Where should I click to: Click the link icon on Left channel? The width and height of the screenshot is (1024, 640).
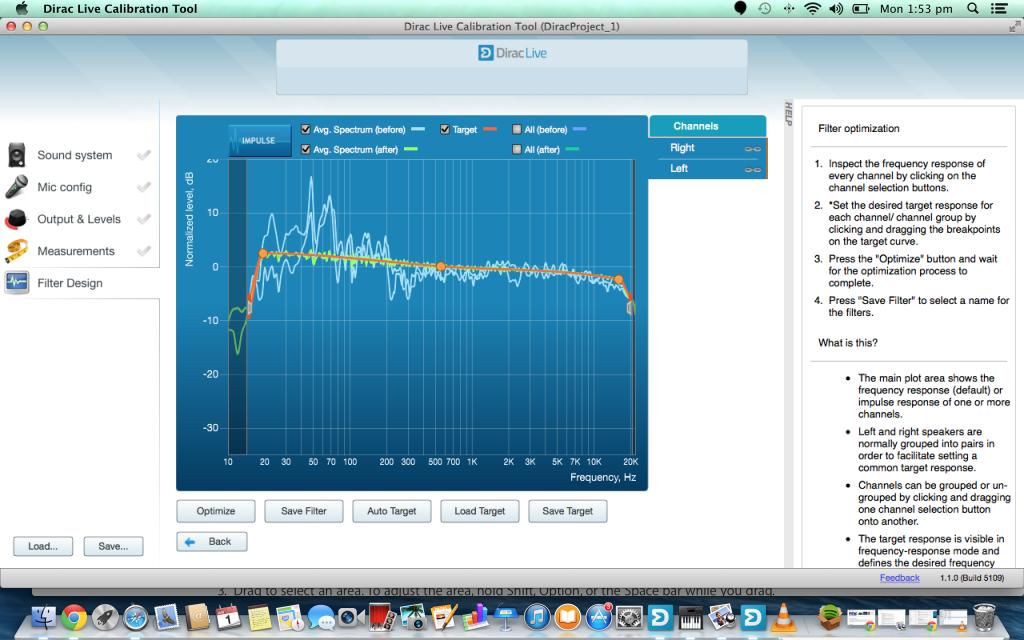(x=752, y=170)
